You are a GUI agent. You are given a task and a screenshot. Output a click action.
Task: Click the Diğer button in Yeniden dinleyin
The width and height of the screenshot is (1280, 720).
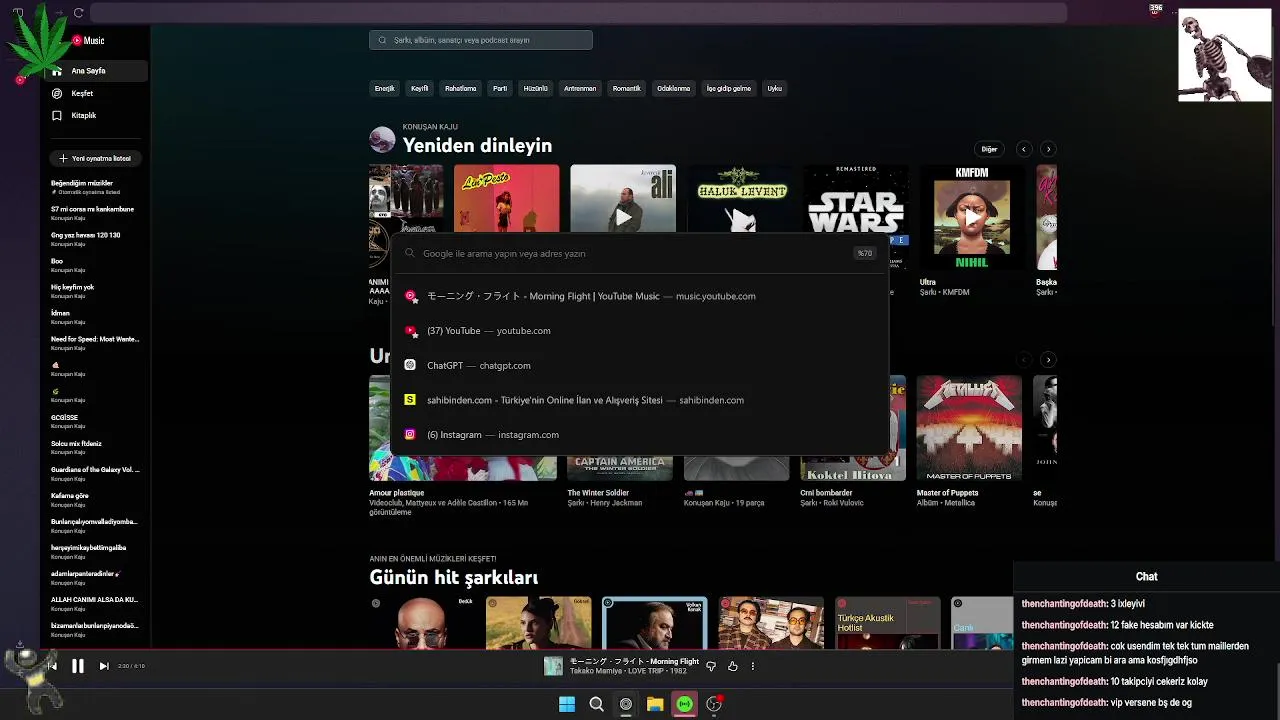pyautogui.click(x=989, y=149)
